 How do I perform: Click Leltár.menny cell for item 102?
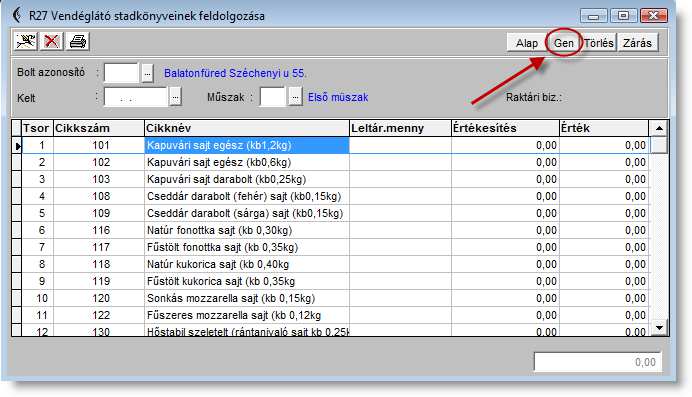[x=400, y=162]
